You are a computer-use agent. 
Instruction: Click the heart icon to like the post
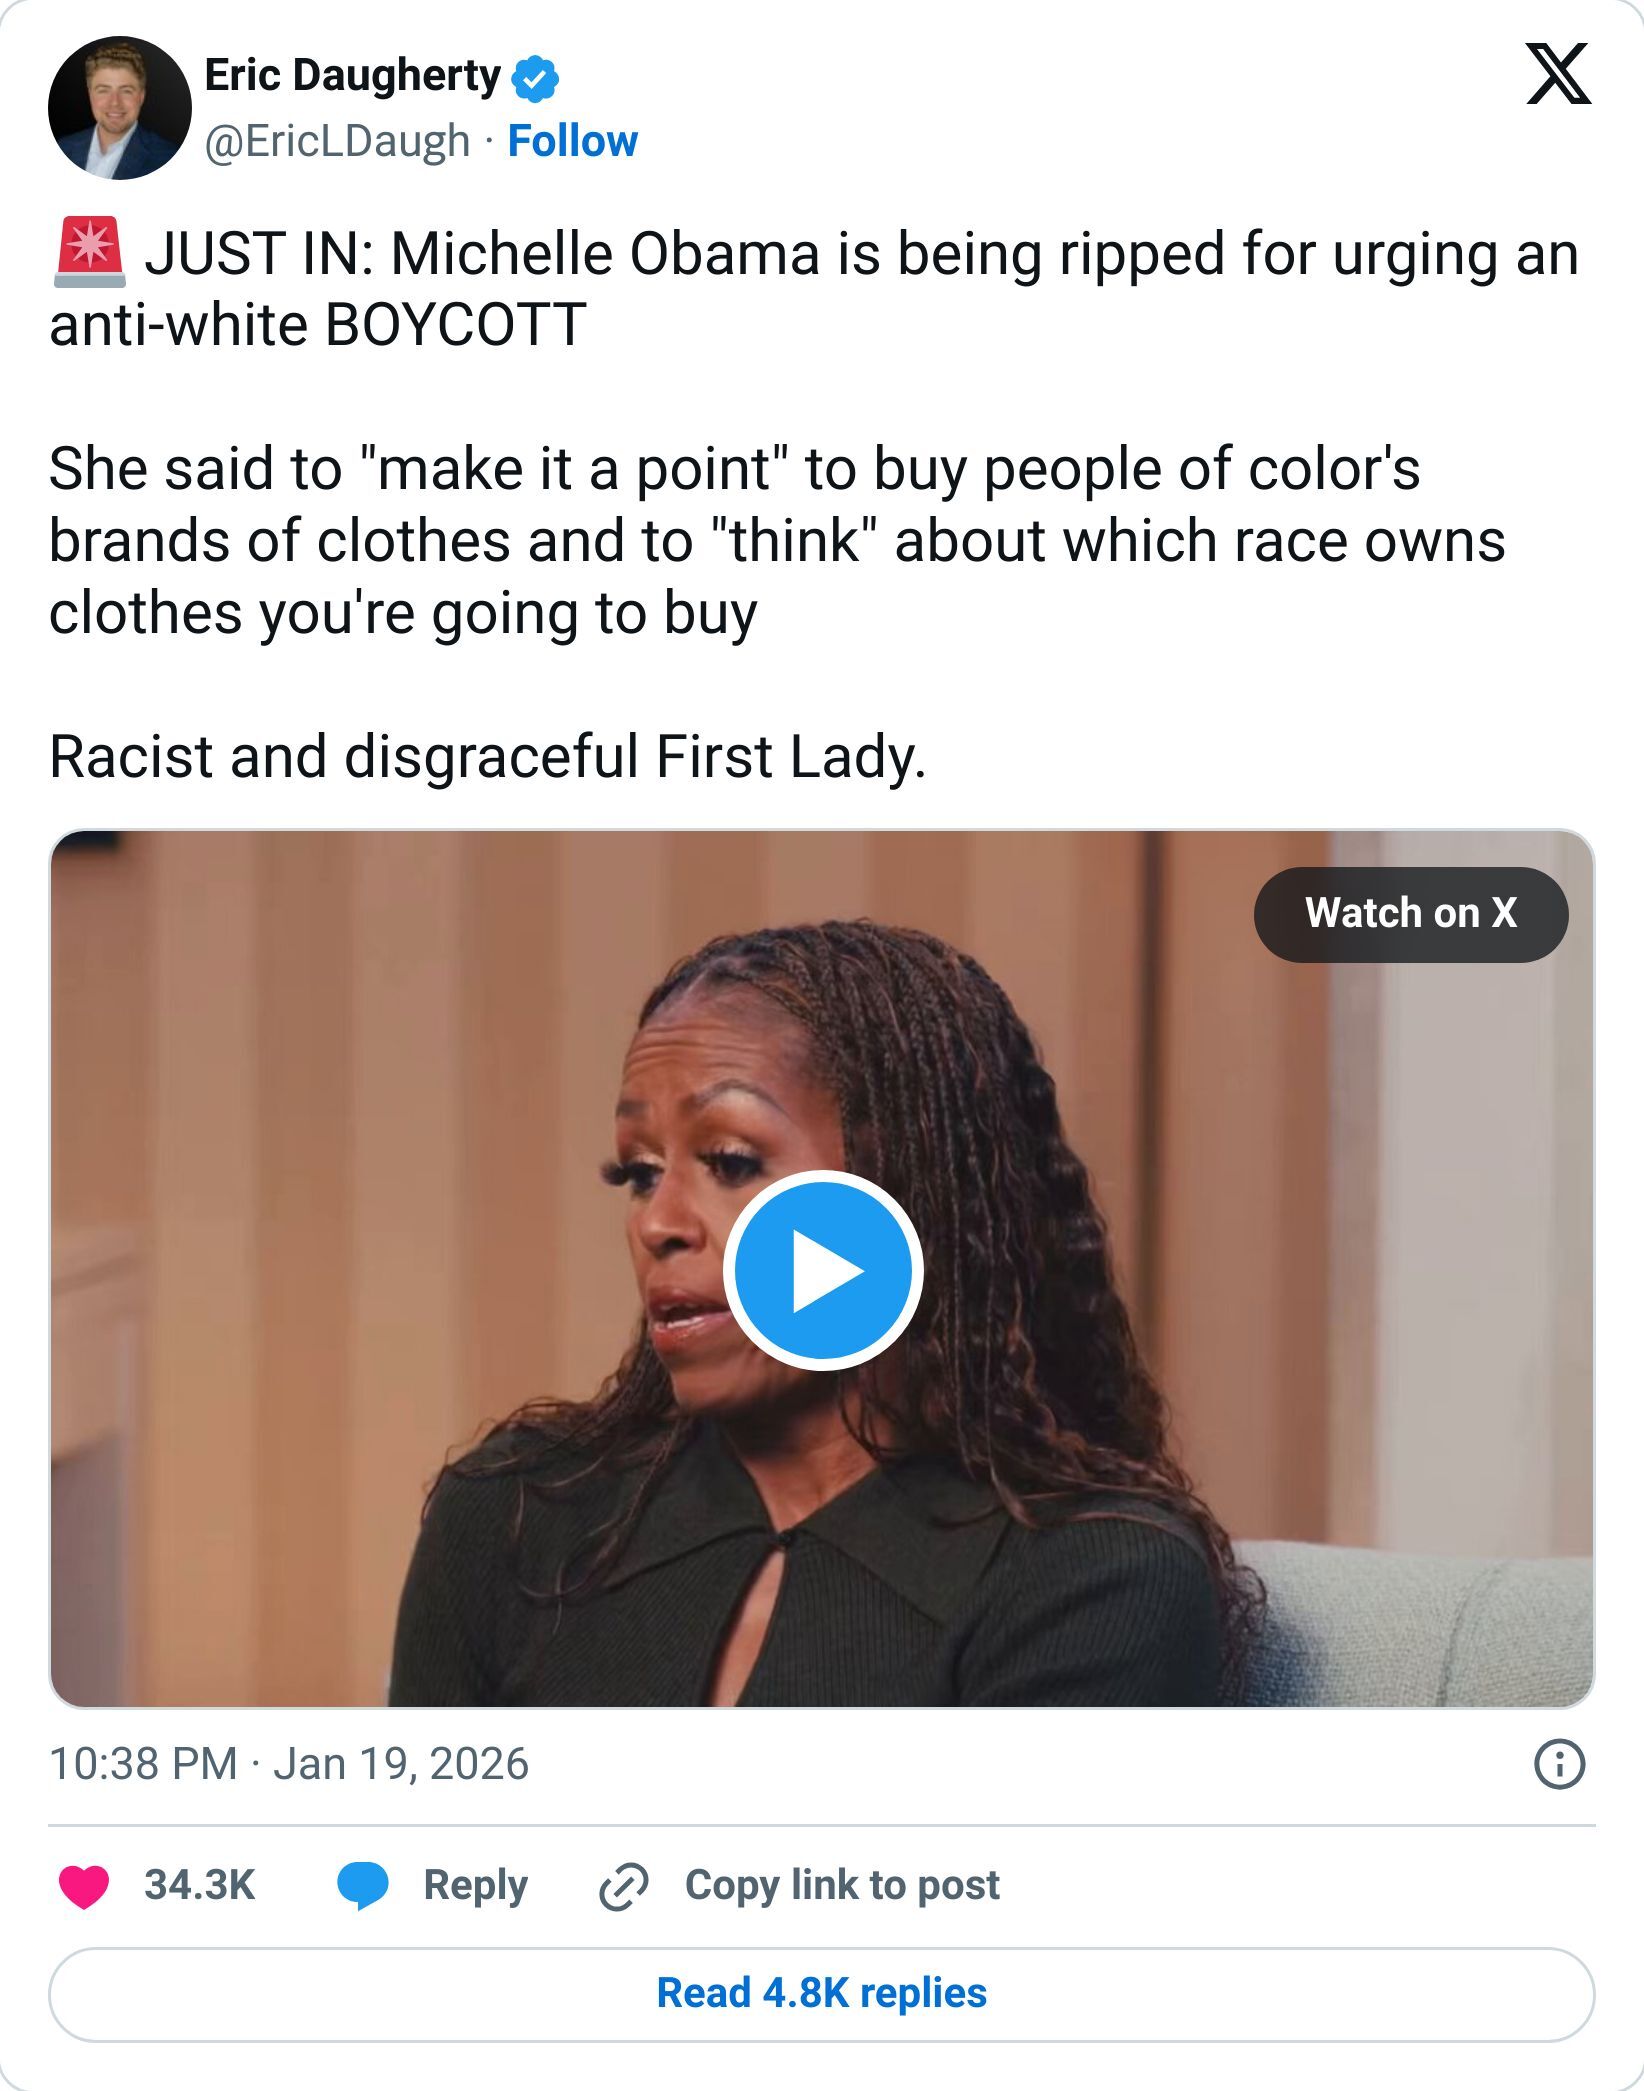pos(84,1884)
